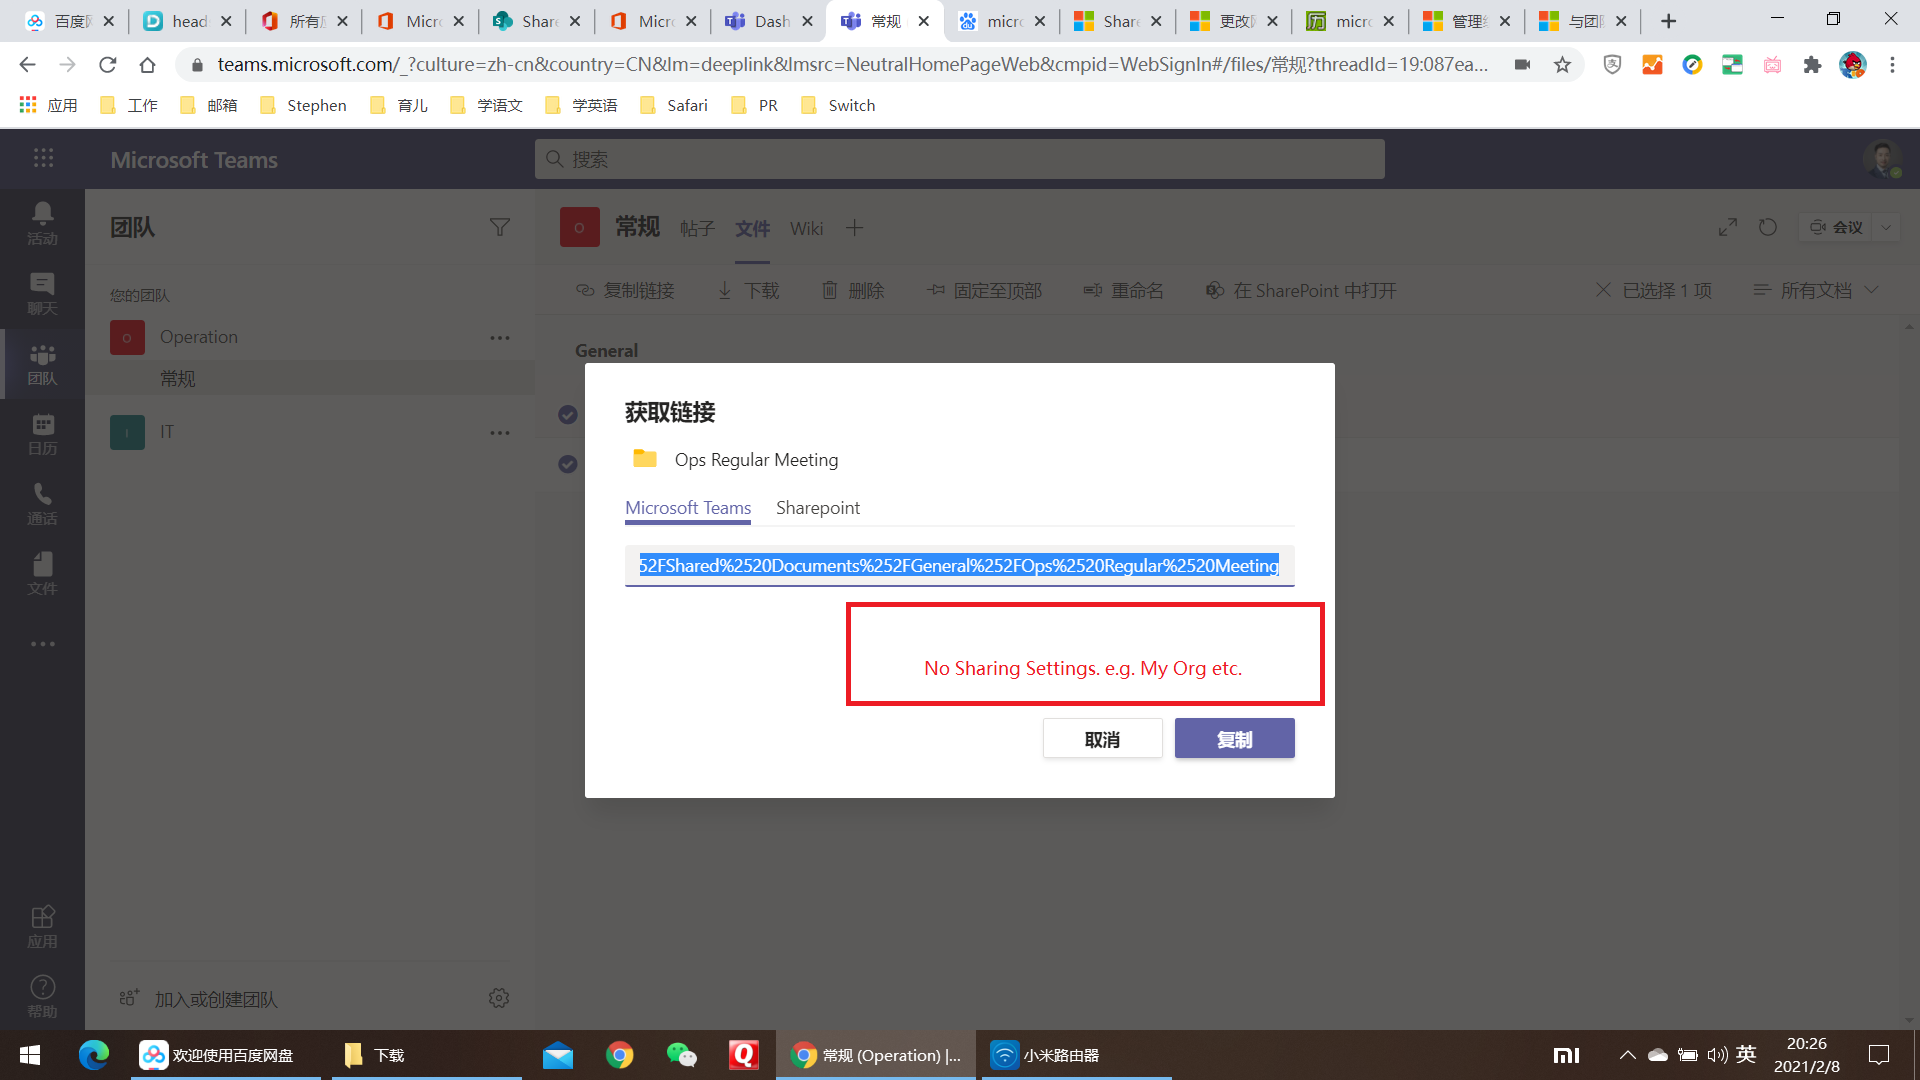Toggle first selected file checkmark
This screenshot has height=1080, width=1920.
click(x=568, y=414)
